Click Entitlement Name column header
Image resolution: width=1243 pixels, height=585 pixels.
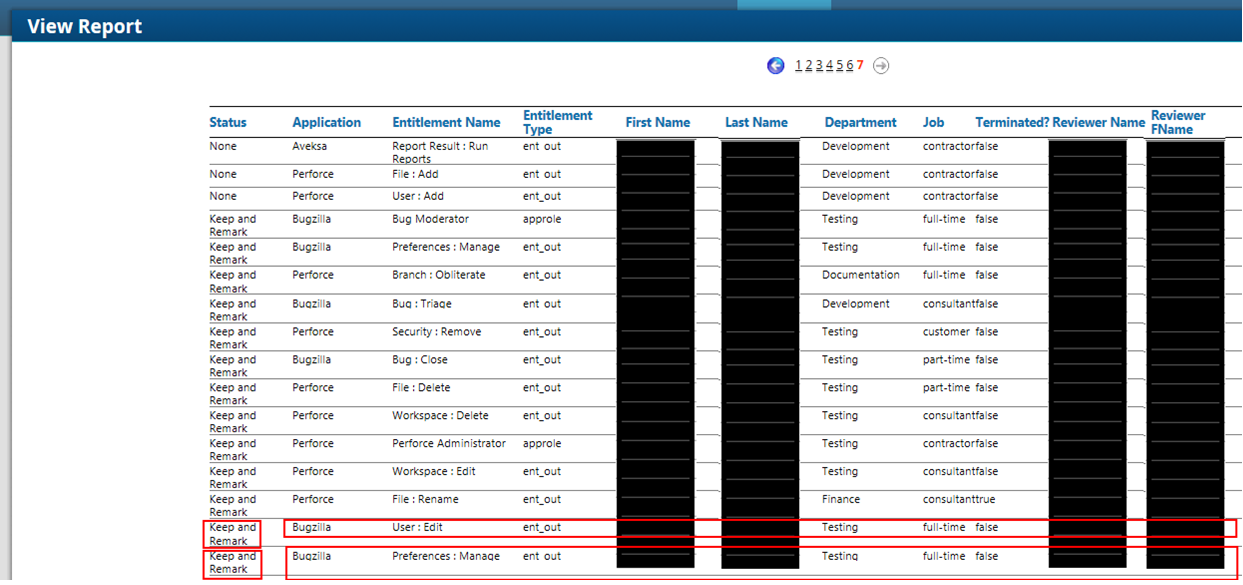point(446,123)
